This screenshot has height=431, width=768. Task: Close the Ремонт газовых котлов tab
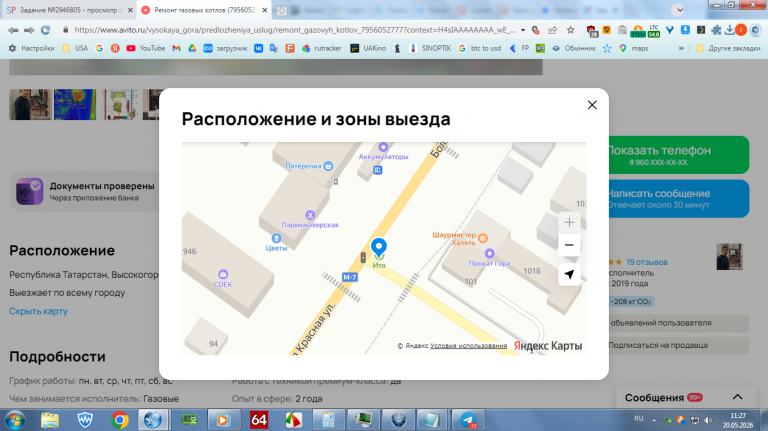(x=264, y=10)
